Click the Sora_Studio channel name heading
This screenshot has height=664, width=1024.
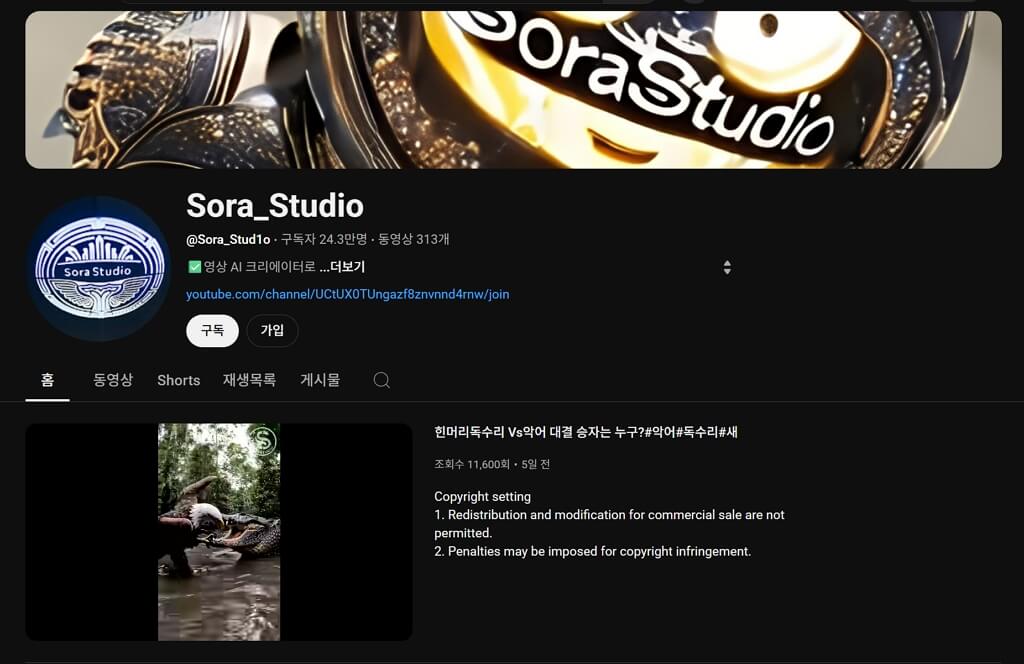[275, 206]
